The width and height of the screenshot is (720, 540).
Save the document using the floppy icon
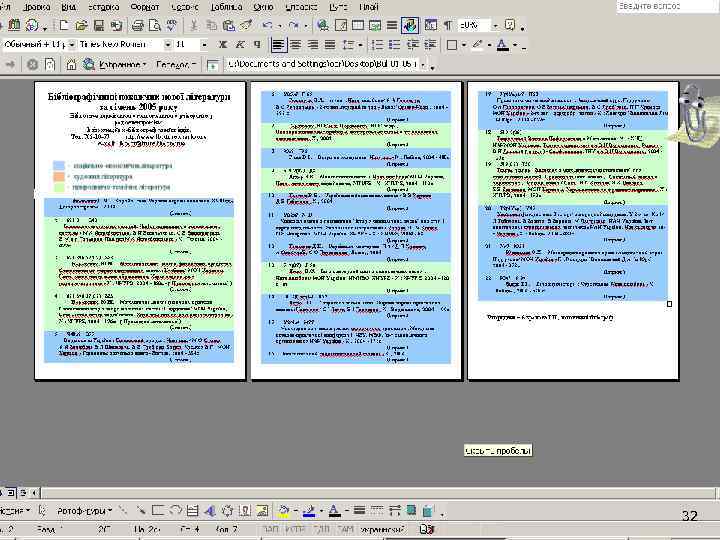pyautogui.click(x=99, y=26)
